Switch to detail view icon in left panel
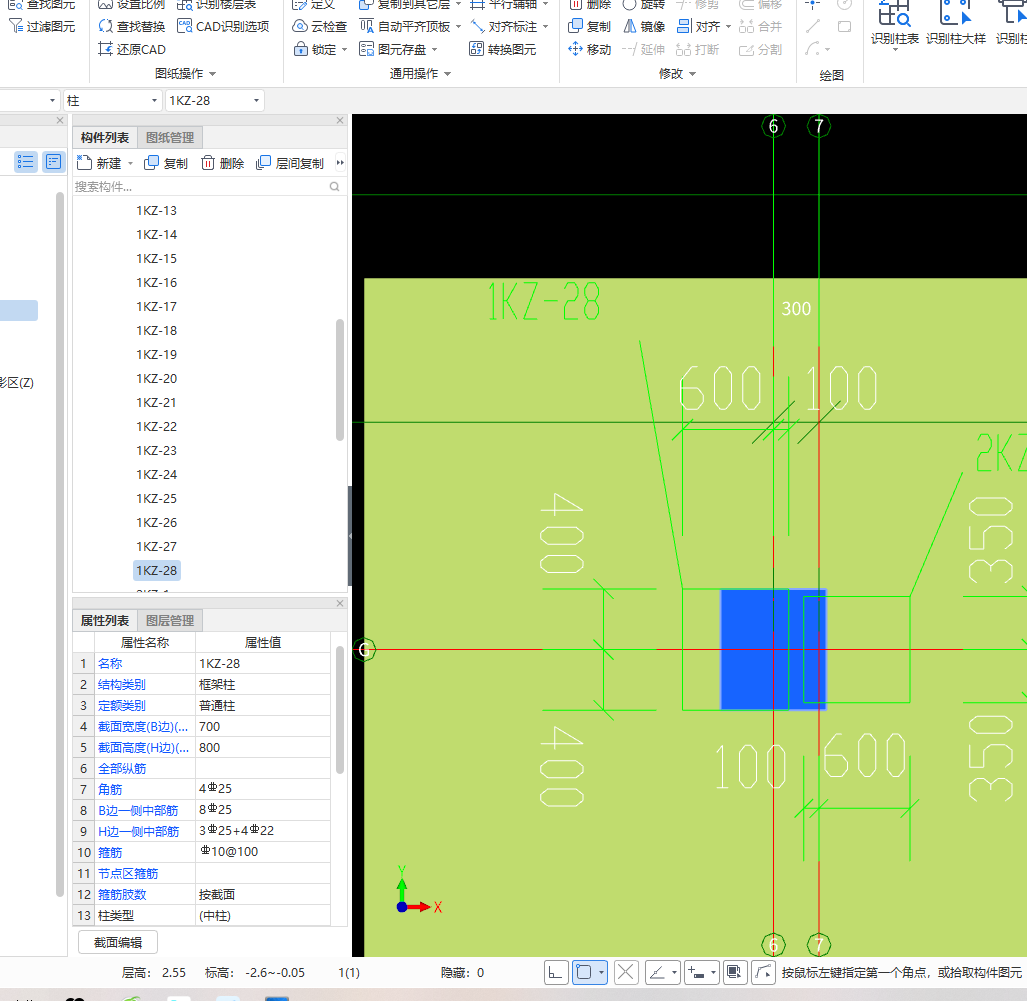 coord(53,162)
